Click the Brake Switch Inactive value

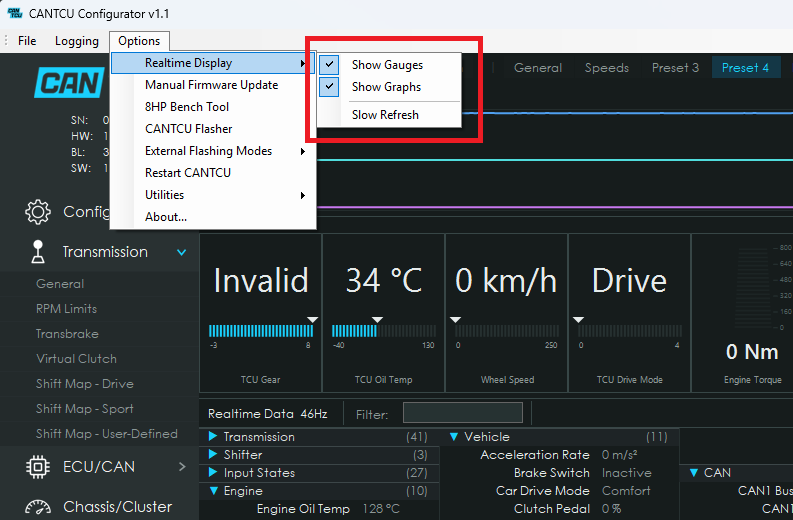627,473
